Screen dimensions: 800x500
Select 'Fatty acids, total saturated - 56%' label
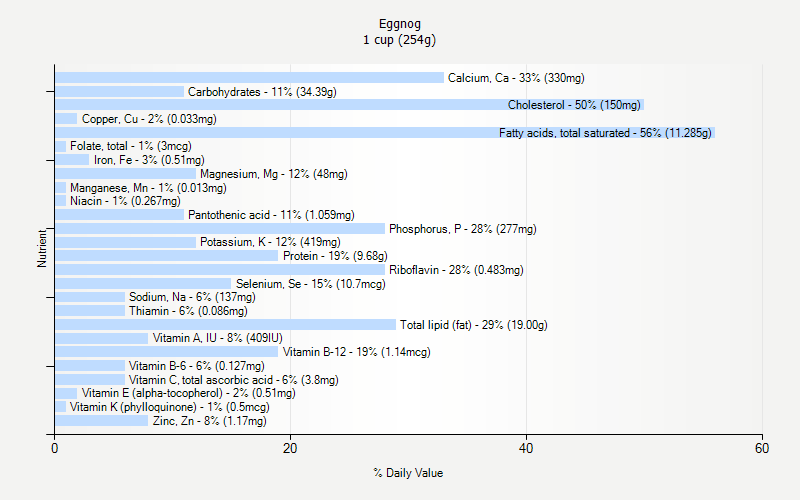pyautogui.click(x=605, y=133)
